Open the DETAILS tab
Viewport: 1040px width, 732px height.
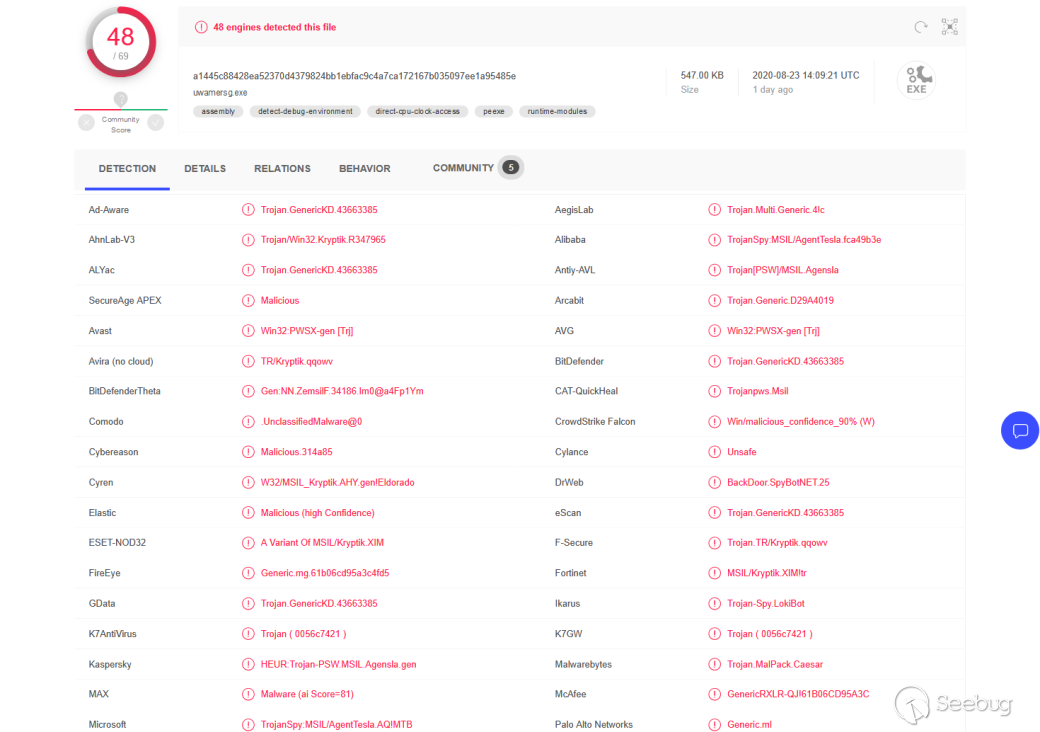click(x=205, y=168)
